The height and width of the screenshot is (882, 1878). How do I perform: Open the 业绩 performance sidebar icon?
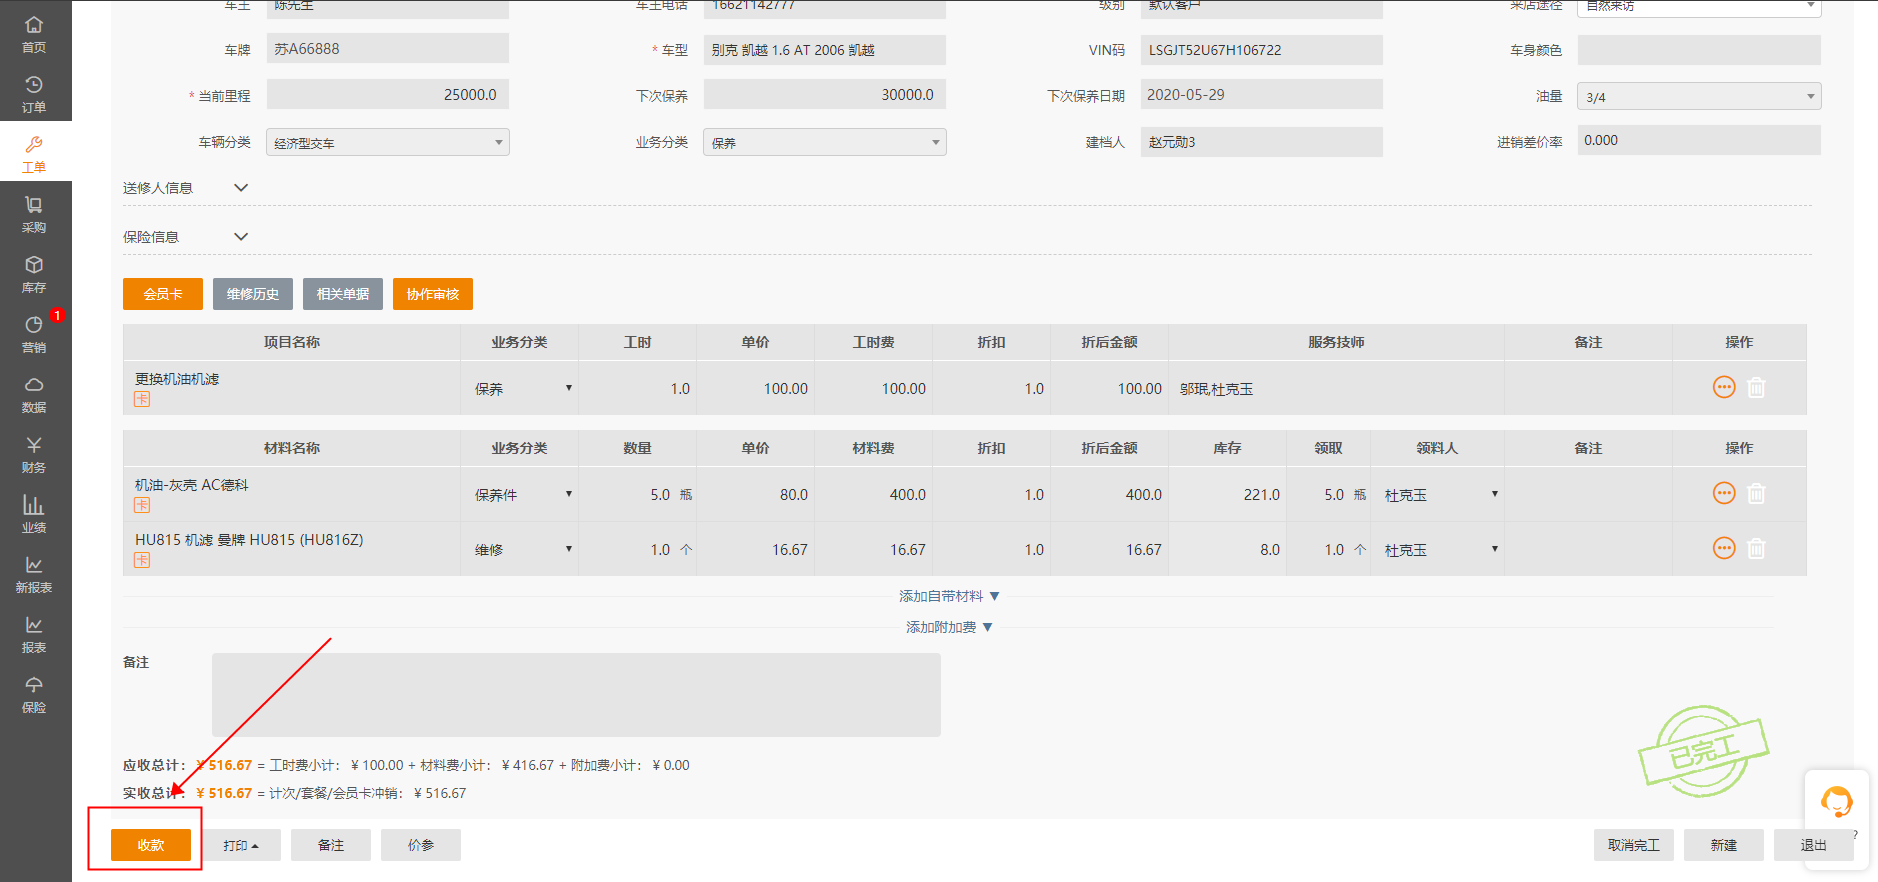tap(34, 513)
